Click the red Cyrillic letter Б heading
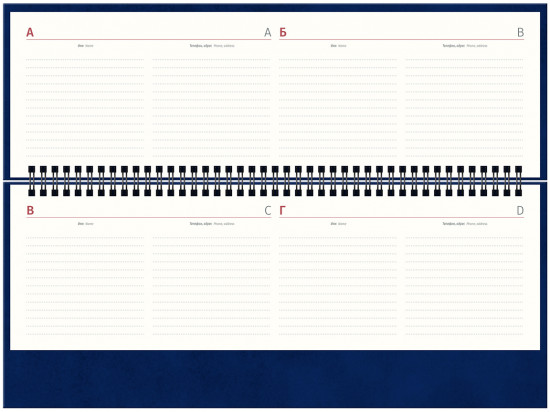 (x=283, y=33)
